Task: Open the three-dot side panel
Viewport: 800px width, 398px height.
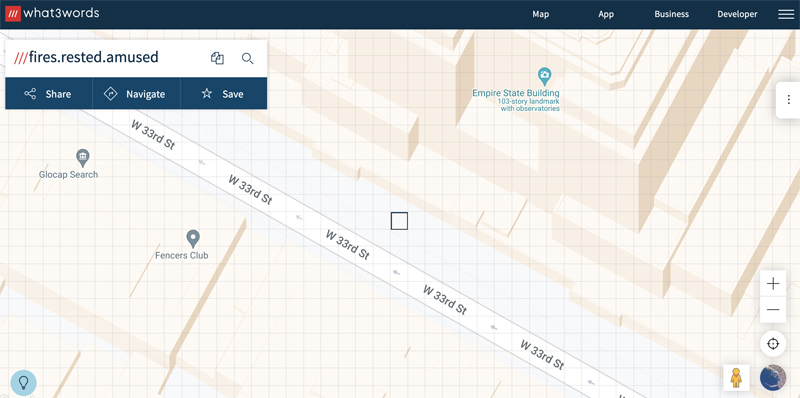Action: pos(789,100)
